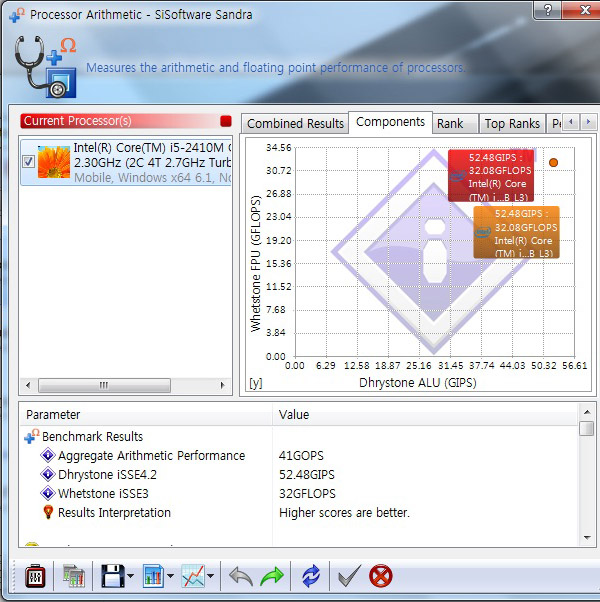Screen dimensions: 600x602
Task: Click the tab strip scroll left arrow
Action: 571,122
